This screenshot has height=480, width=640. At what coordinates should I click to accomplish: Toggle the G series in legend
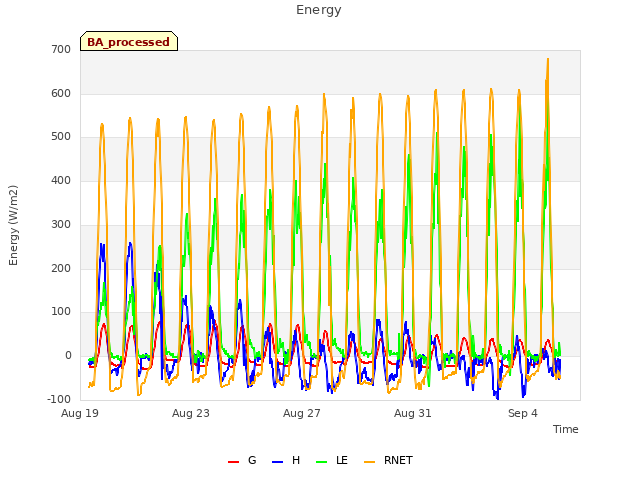click(242, 460)
